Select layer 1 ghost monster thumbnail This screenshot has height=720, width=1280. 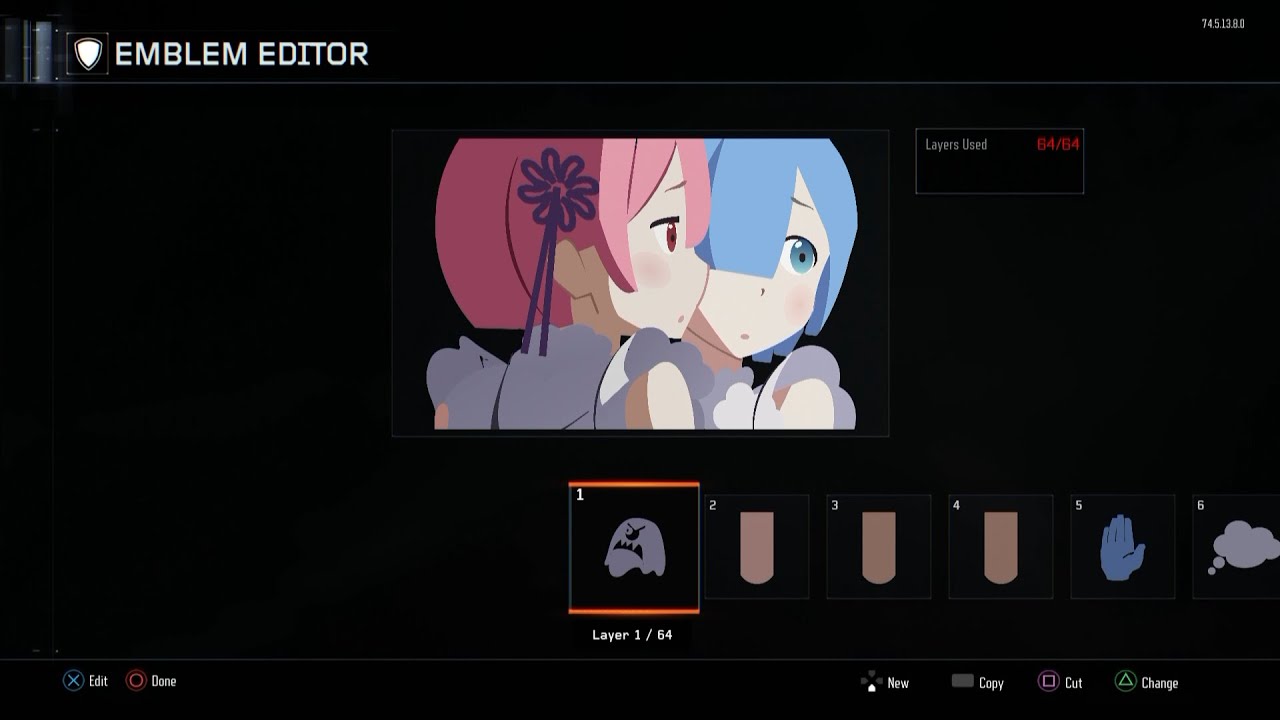tap(634, 548)
